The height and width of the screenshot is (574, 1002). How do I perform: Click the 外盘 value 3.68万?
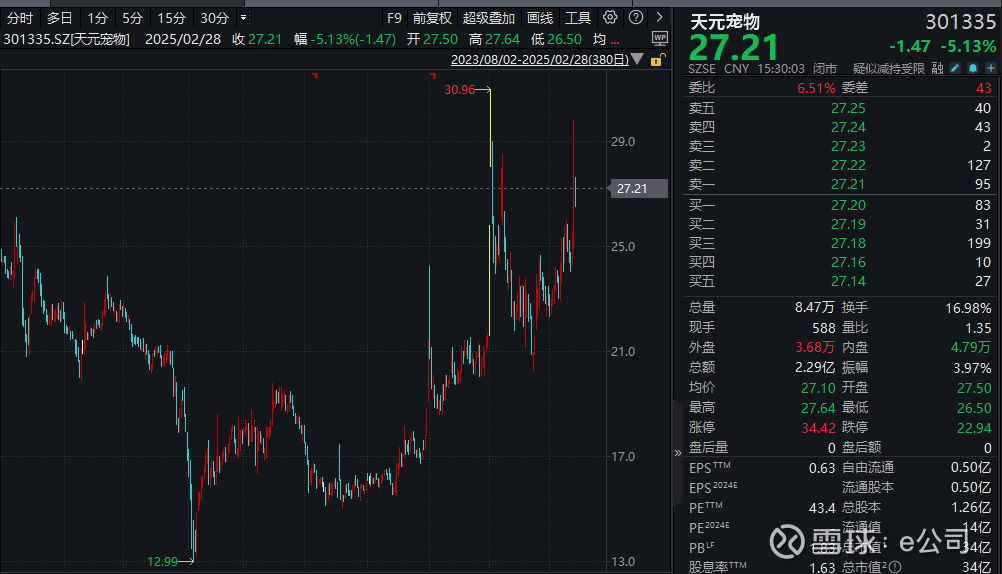pos(815,347)
